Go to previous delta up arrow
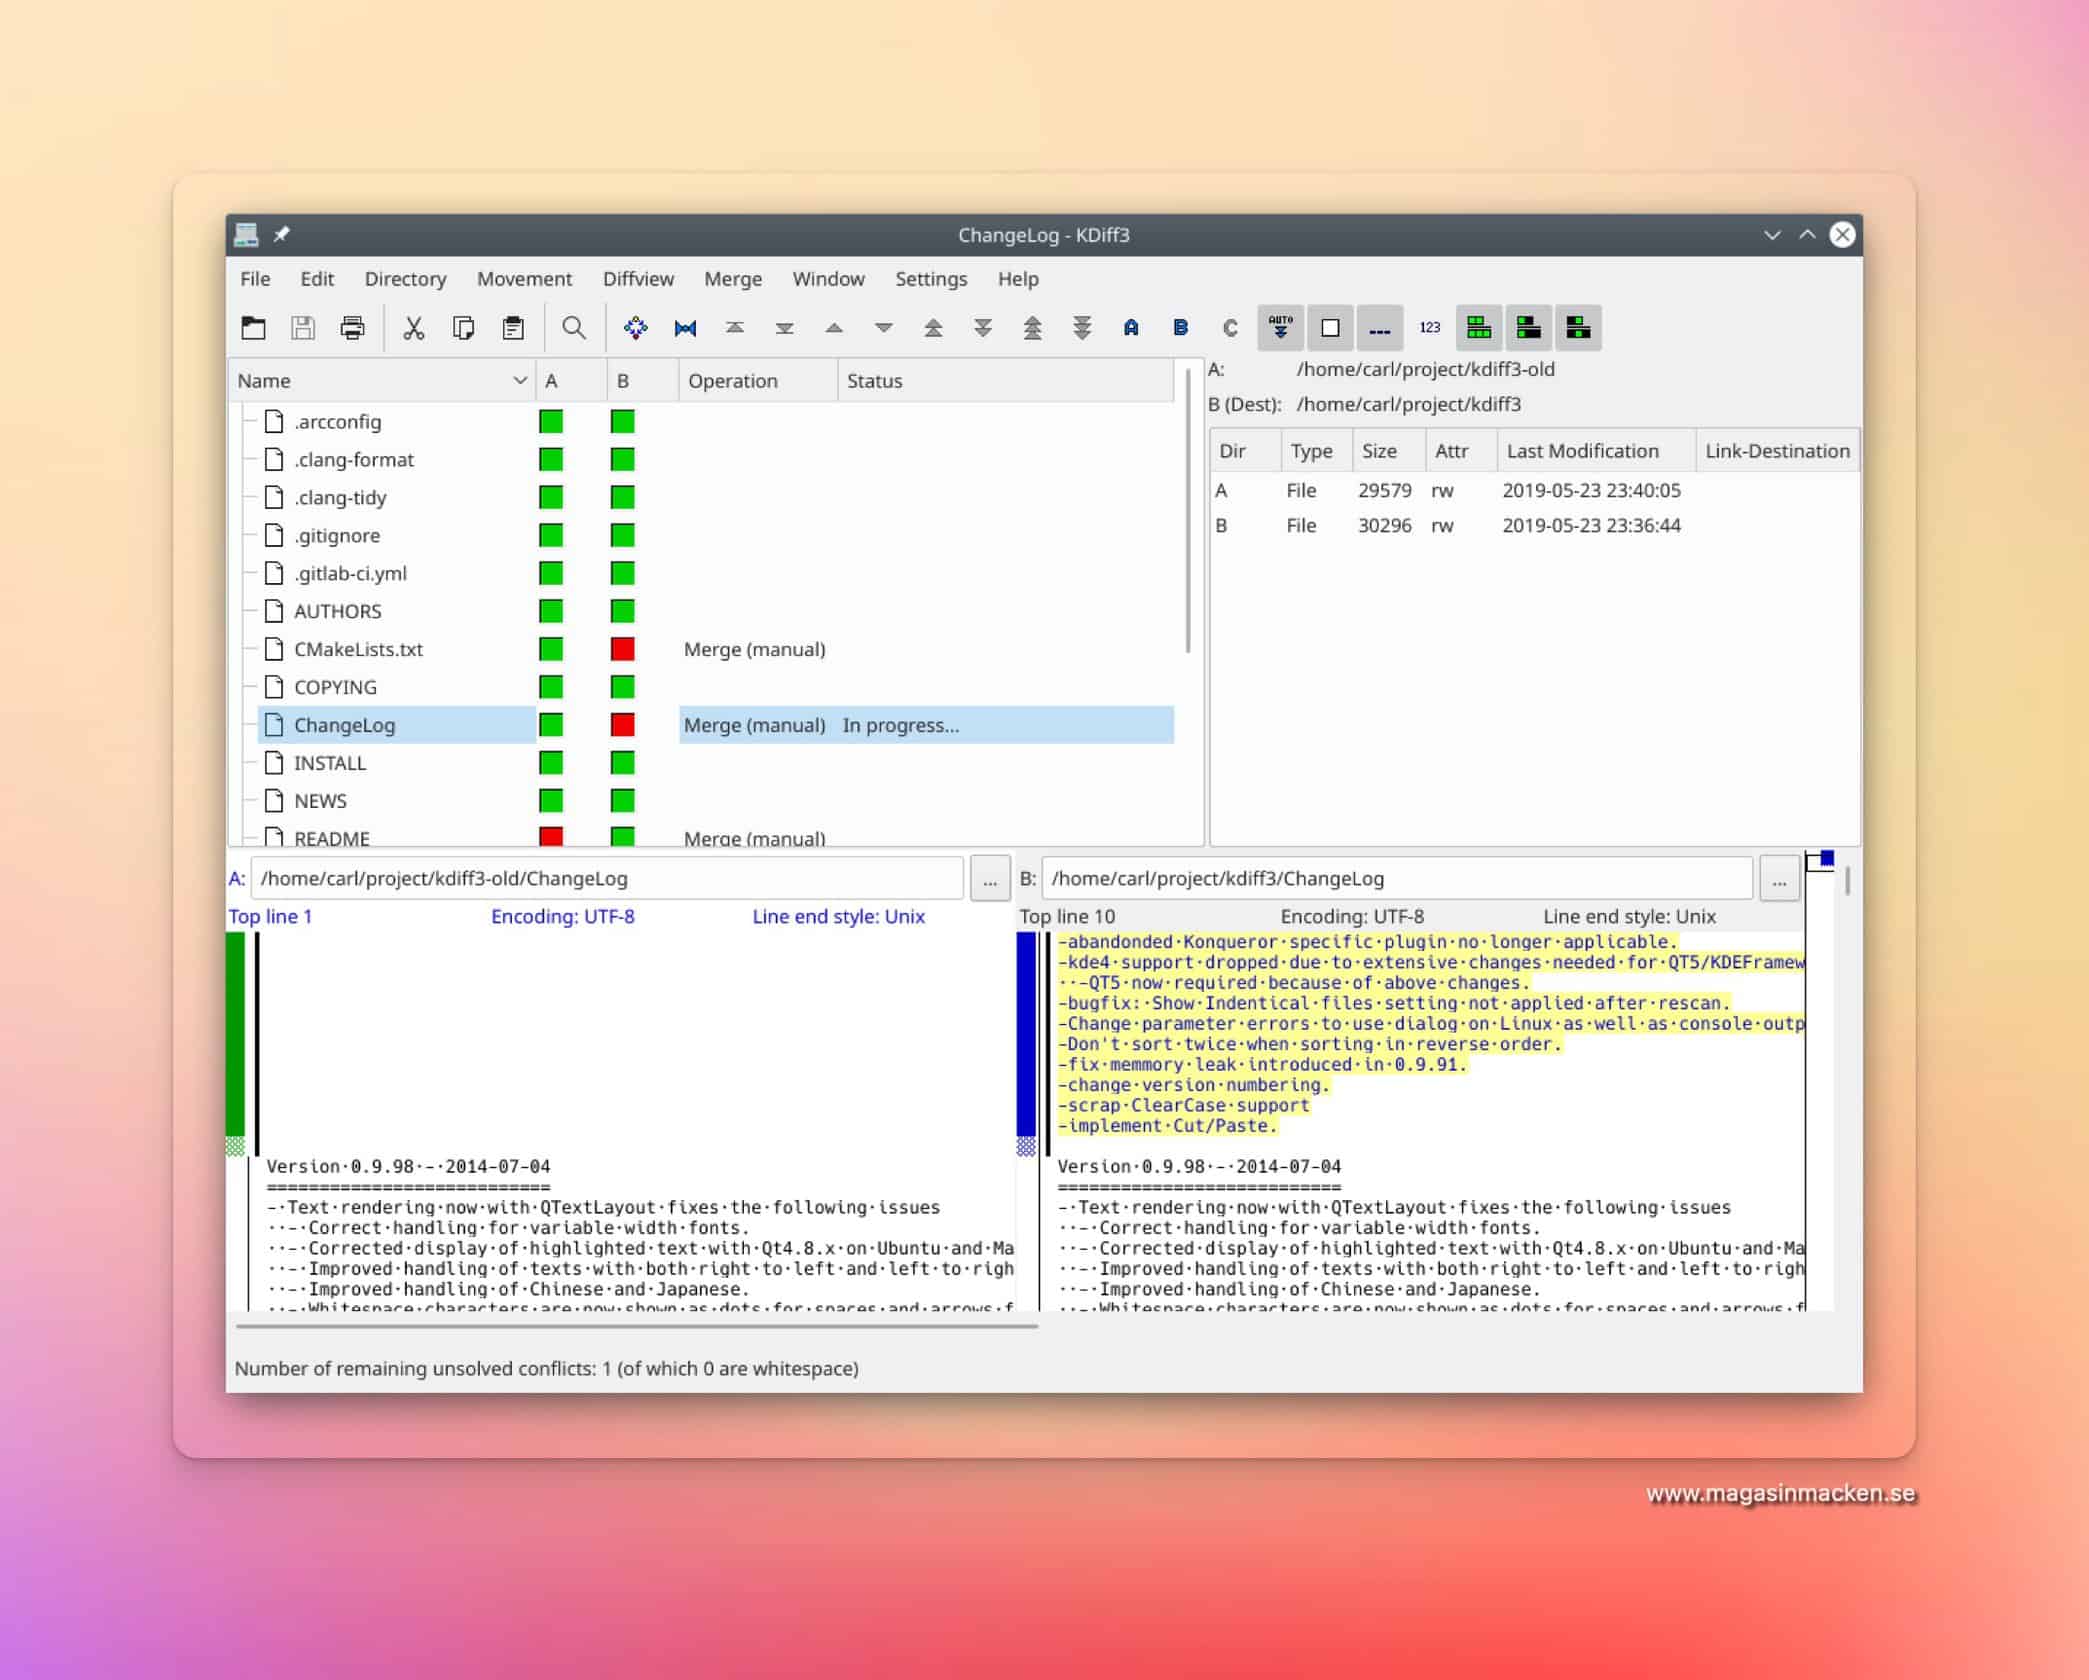 click(834, 328)
